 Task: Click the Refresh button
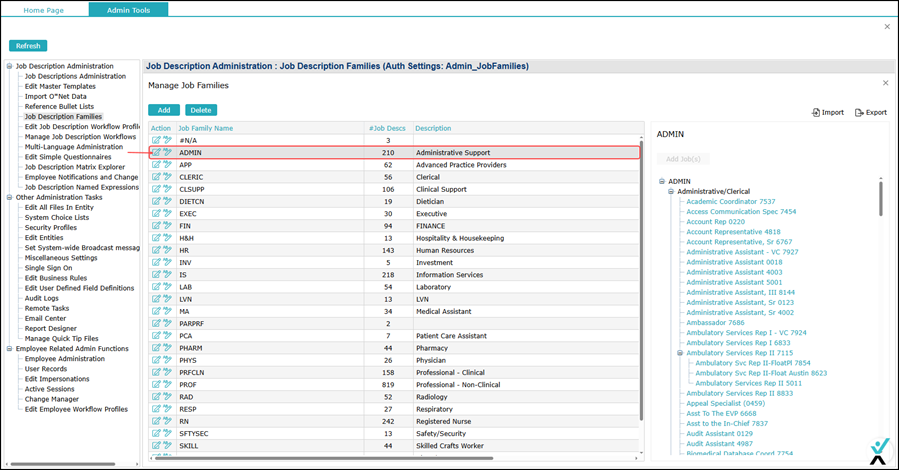click(x=28, y=46)
